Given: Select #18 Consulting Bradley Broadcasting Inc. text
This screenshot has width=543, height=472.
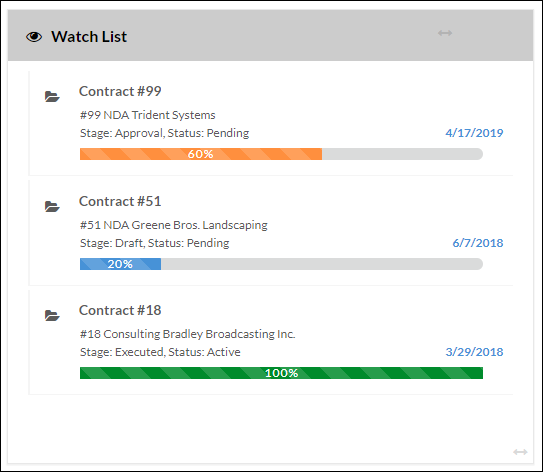Looking at the screenshot, I should (x=187, y=334).
